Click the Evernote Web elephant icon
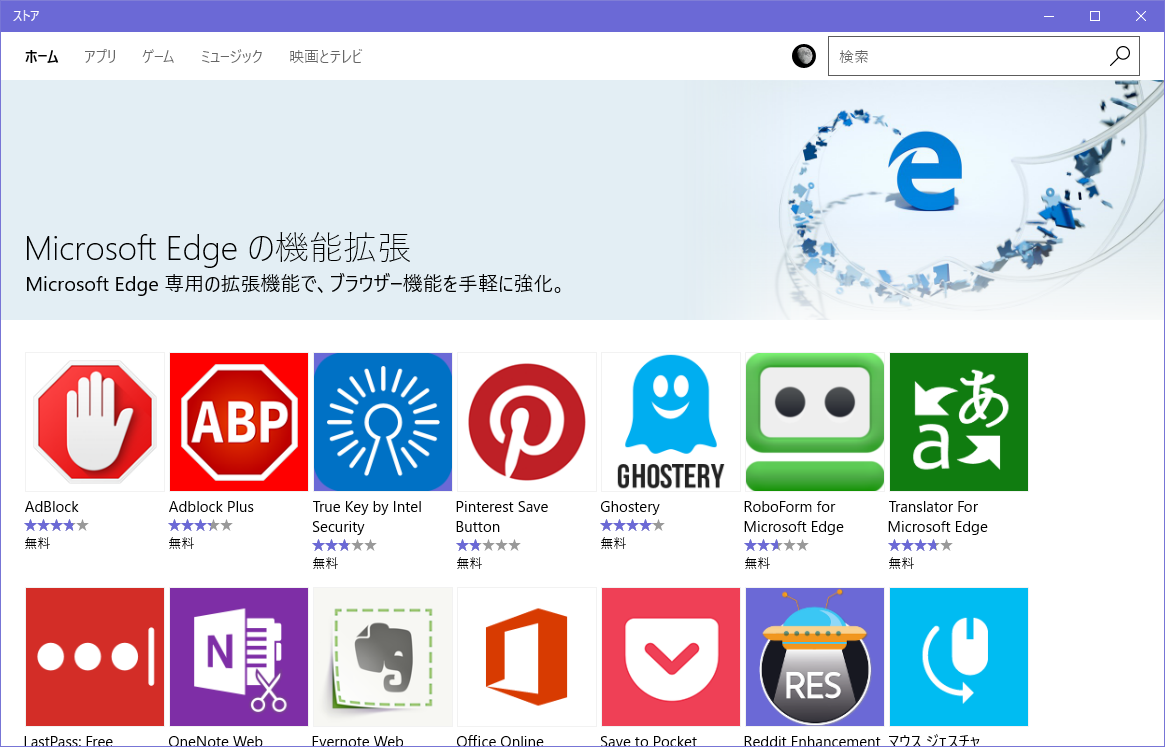Viewport: 1165px width, 747px height. pos(383,657)
